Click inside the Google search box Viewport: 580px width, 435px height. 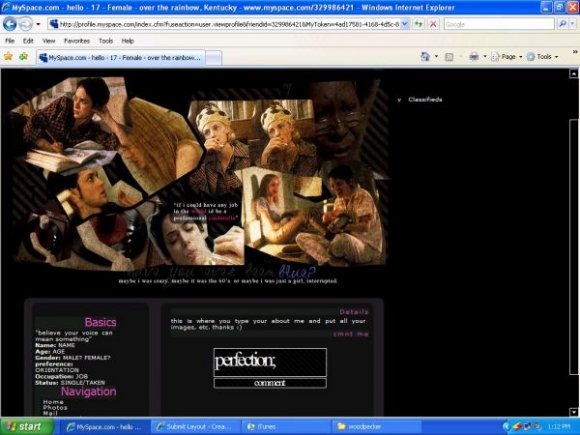click(499, 24)
